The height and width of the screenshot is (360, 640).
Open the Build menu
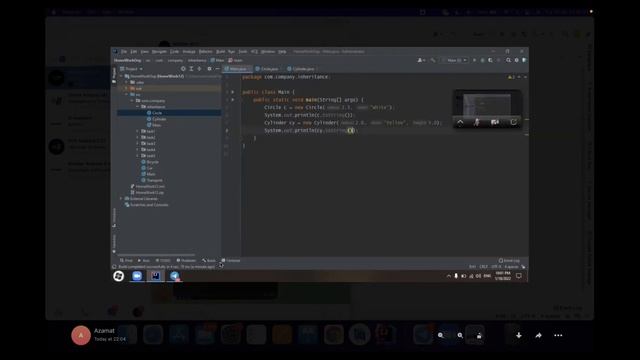coord(220,52)
